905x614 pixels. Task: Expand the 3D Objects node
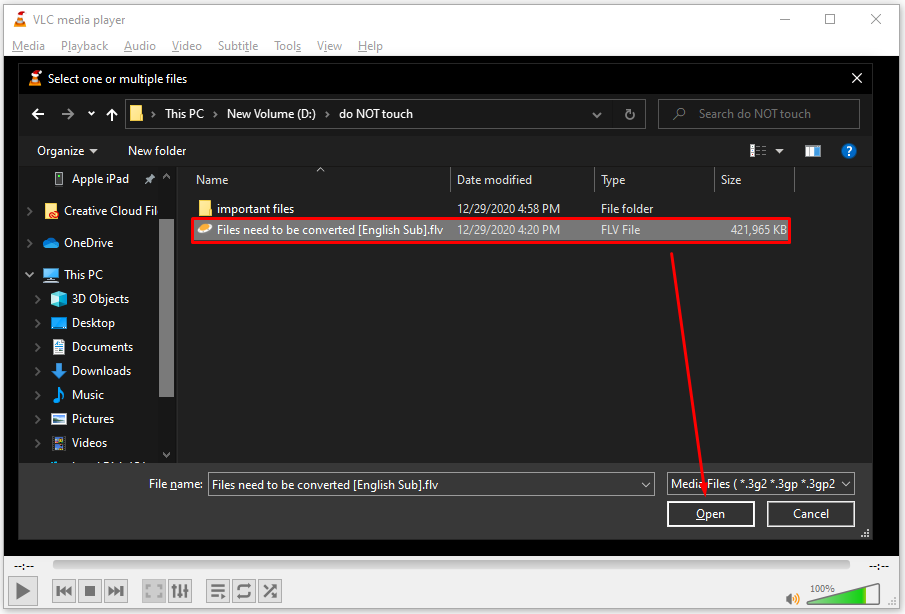click(38, 299)
